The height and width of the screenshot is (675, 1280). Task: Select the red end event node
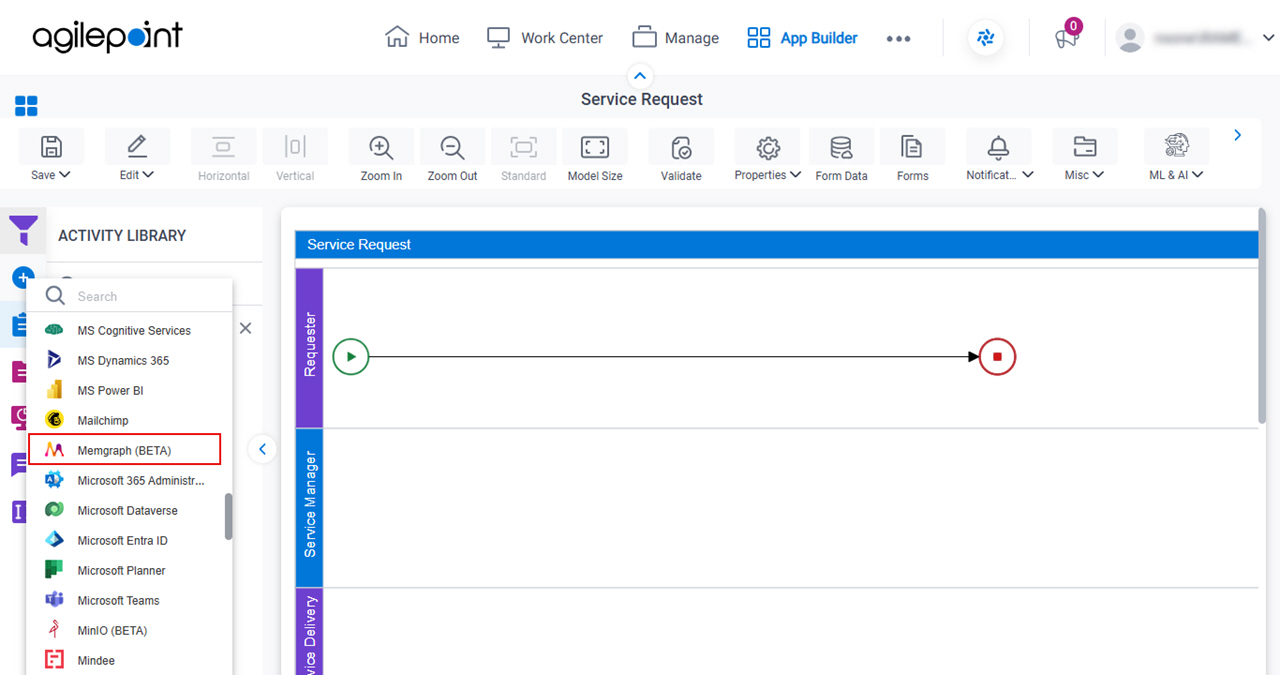(997, 356)
